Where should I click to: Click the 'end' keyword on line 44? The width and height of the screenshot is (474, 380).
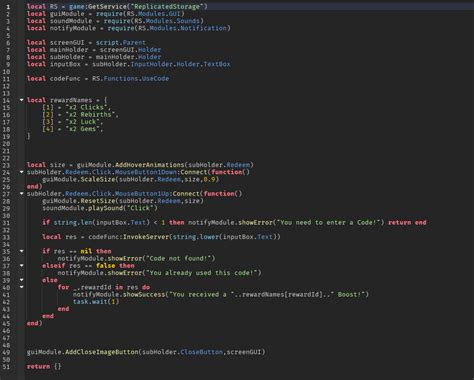(x=48, y=316)
